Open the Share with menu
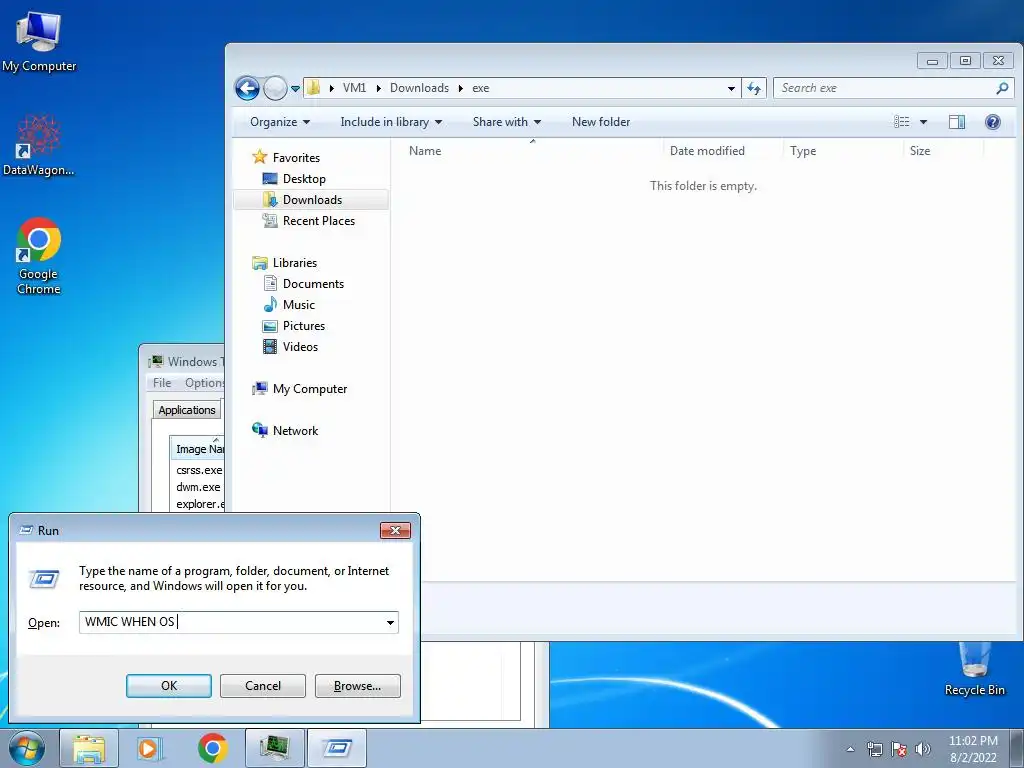The width and height of the screenshot is (1024, 768). tap(507, 122)
